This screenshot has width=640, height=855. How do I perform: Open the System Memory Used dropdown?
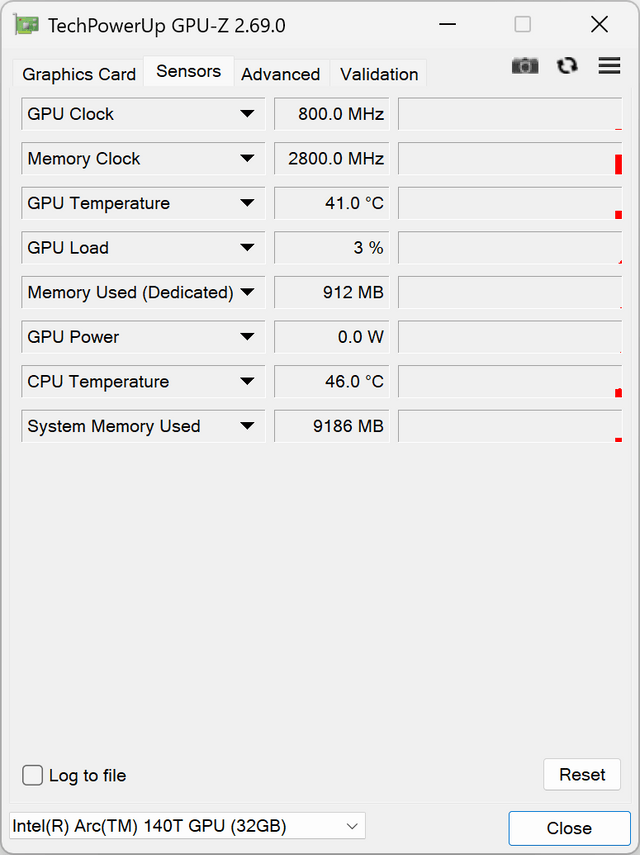(247, 426)
